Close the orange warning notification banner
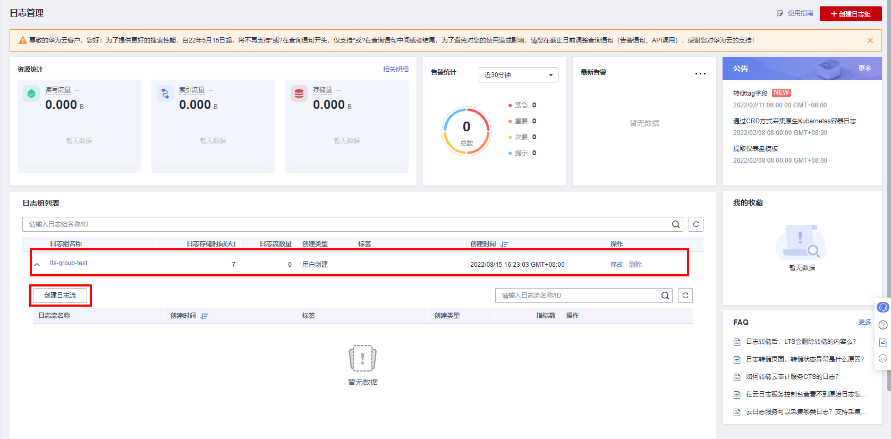 click(868, 41)
